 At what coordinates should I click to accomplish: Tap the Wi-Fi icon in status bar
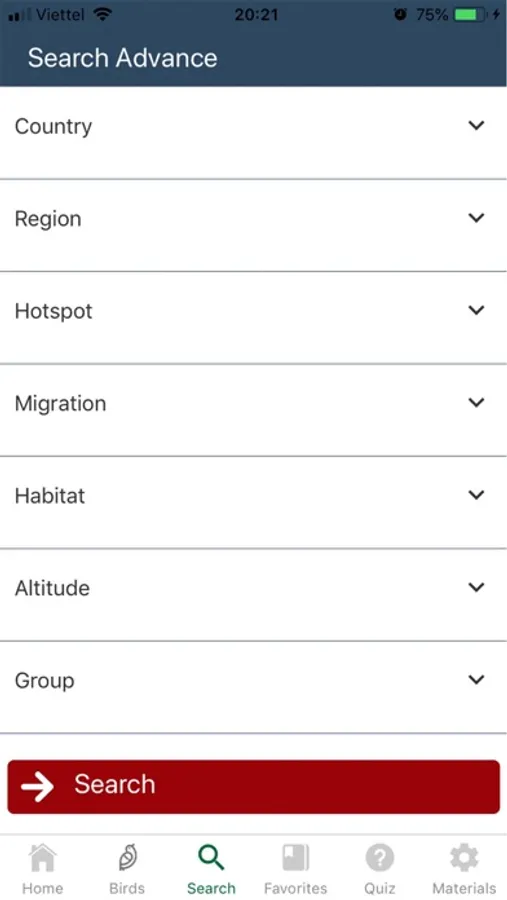coord(102,14)
